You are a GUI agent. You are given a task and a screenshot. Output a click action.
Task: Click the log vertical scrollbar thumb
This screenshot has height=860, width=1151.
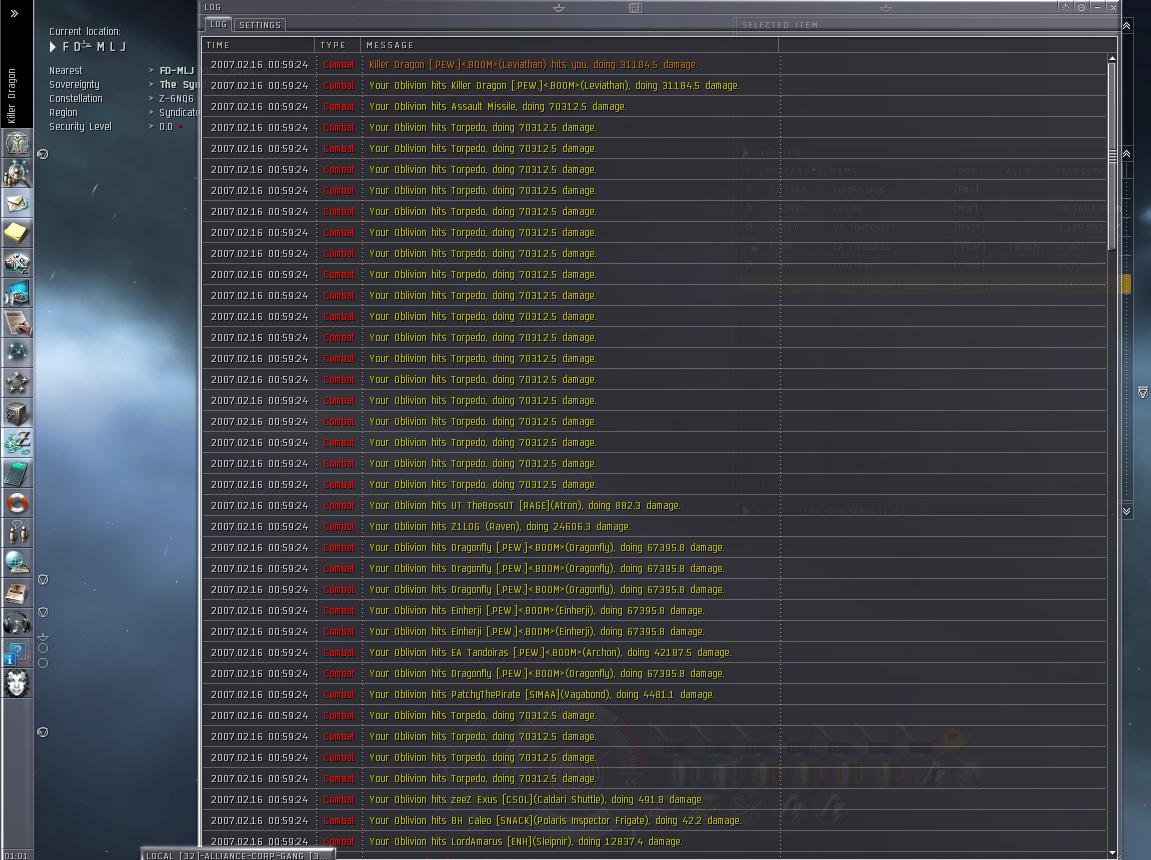[x=1112, y=156]
